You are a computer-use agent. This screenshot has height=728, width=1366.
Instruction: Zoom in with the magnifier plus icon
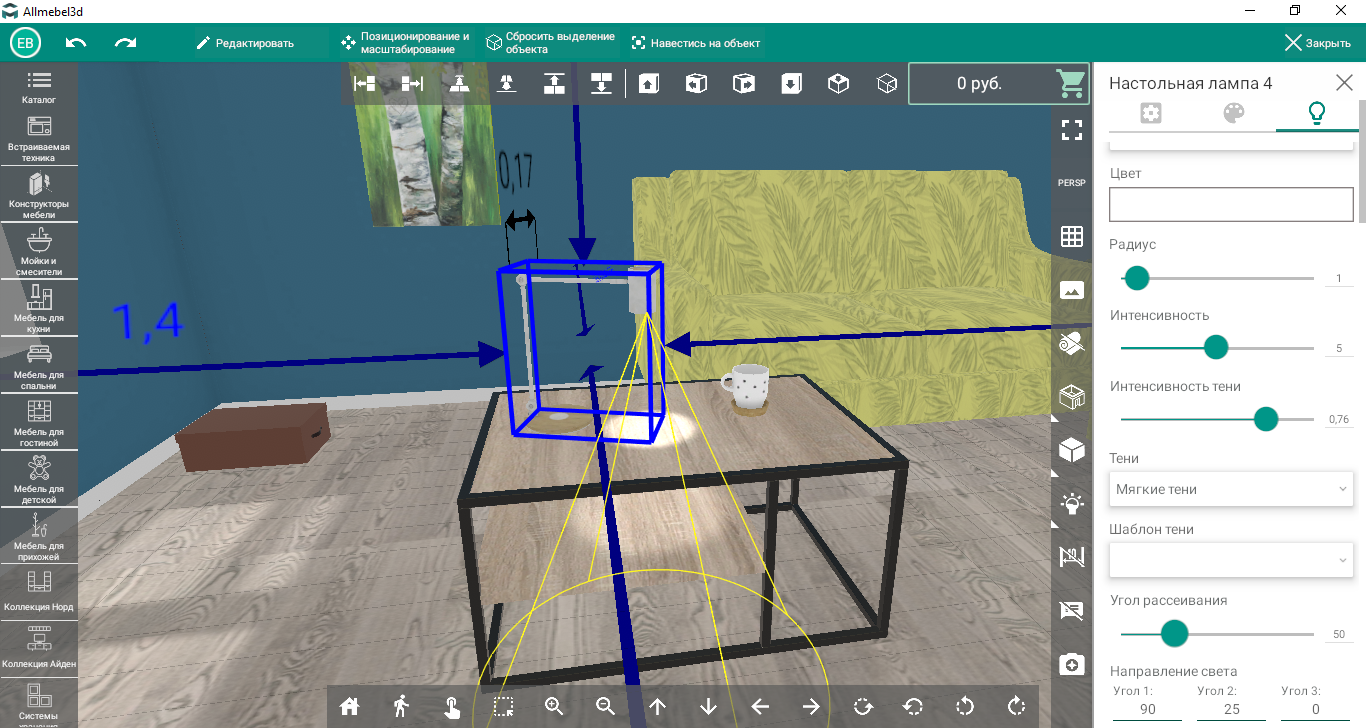(555, 706)
